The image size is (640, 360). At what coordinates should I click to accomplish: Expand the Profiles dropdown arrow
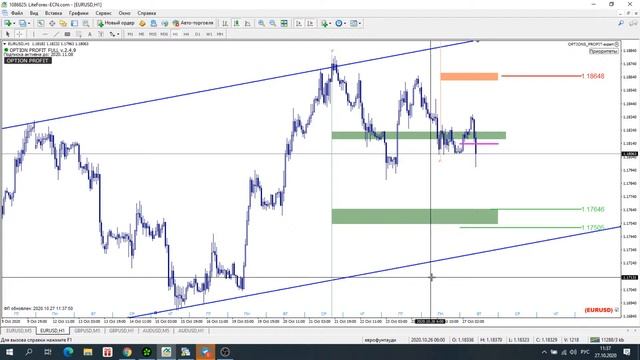coord(29,24)
